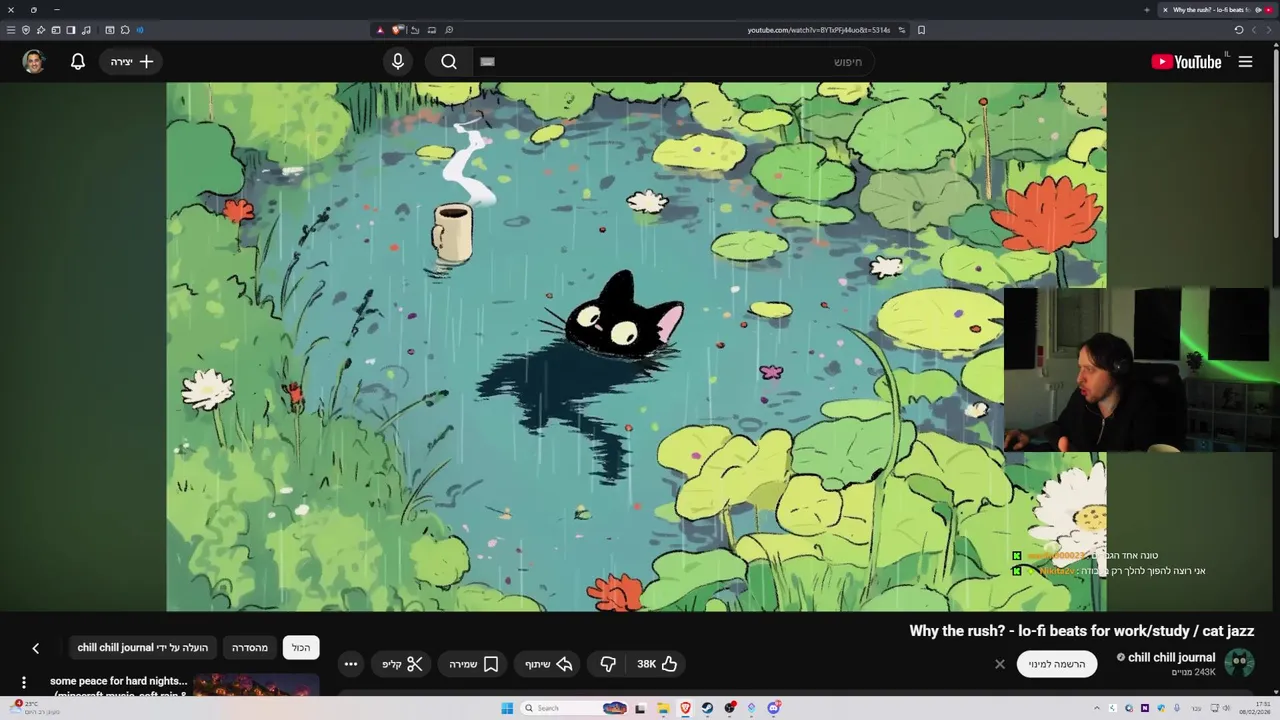
Task: Close the 'Why the rush?' browser tab
Action: pos(1165,10)
